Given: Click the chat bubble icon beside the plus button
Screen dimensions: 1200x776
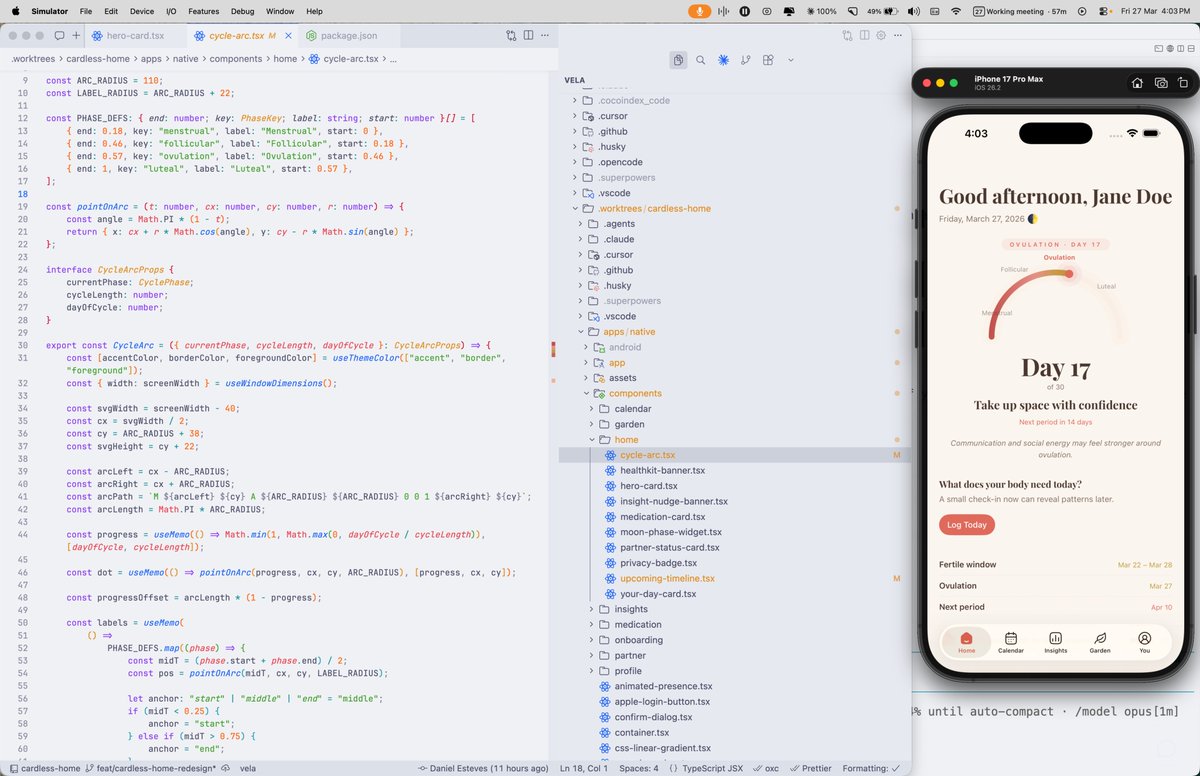Looking at the screenshot, I should pyautogui.click(x=59, y=35).
